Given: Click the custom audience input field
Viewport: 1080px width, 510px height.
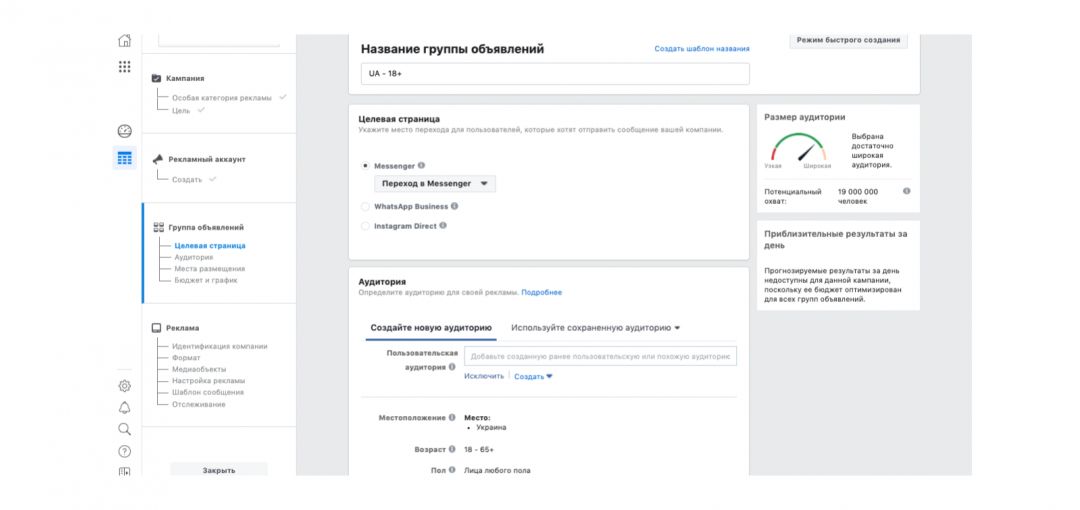Looking at the screenshot, I should click(601, 356).
